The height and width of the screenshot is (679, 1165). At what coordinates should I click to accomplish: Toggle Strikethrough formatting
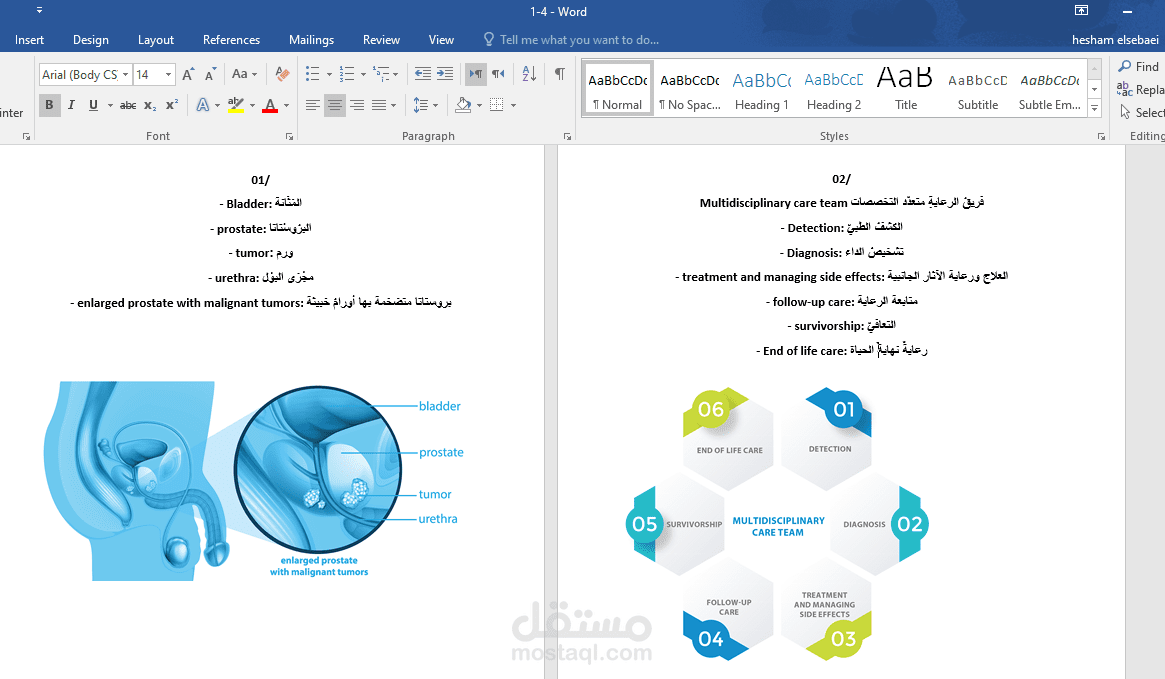coord(128,105)
